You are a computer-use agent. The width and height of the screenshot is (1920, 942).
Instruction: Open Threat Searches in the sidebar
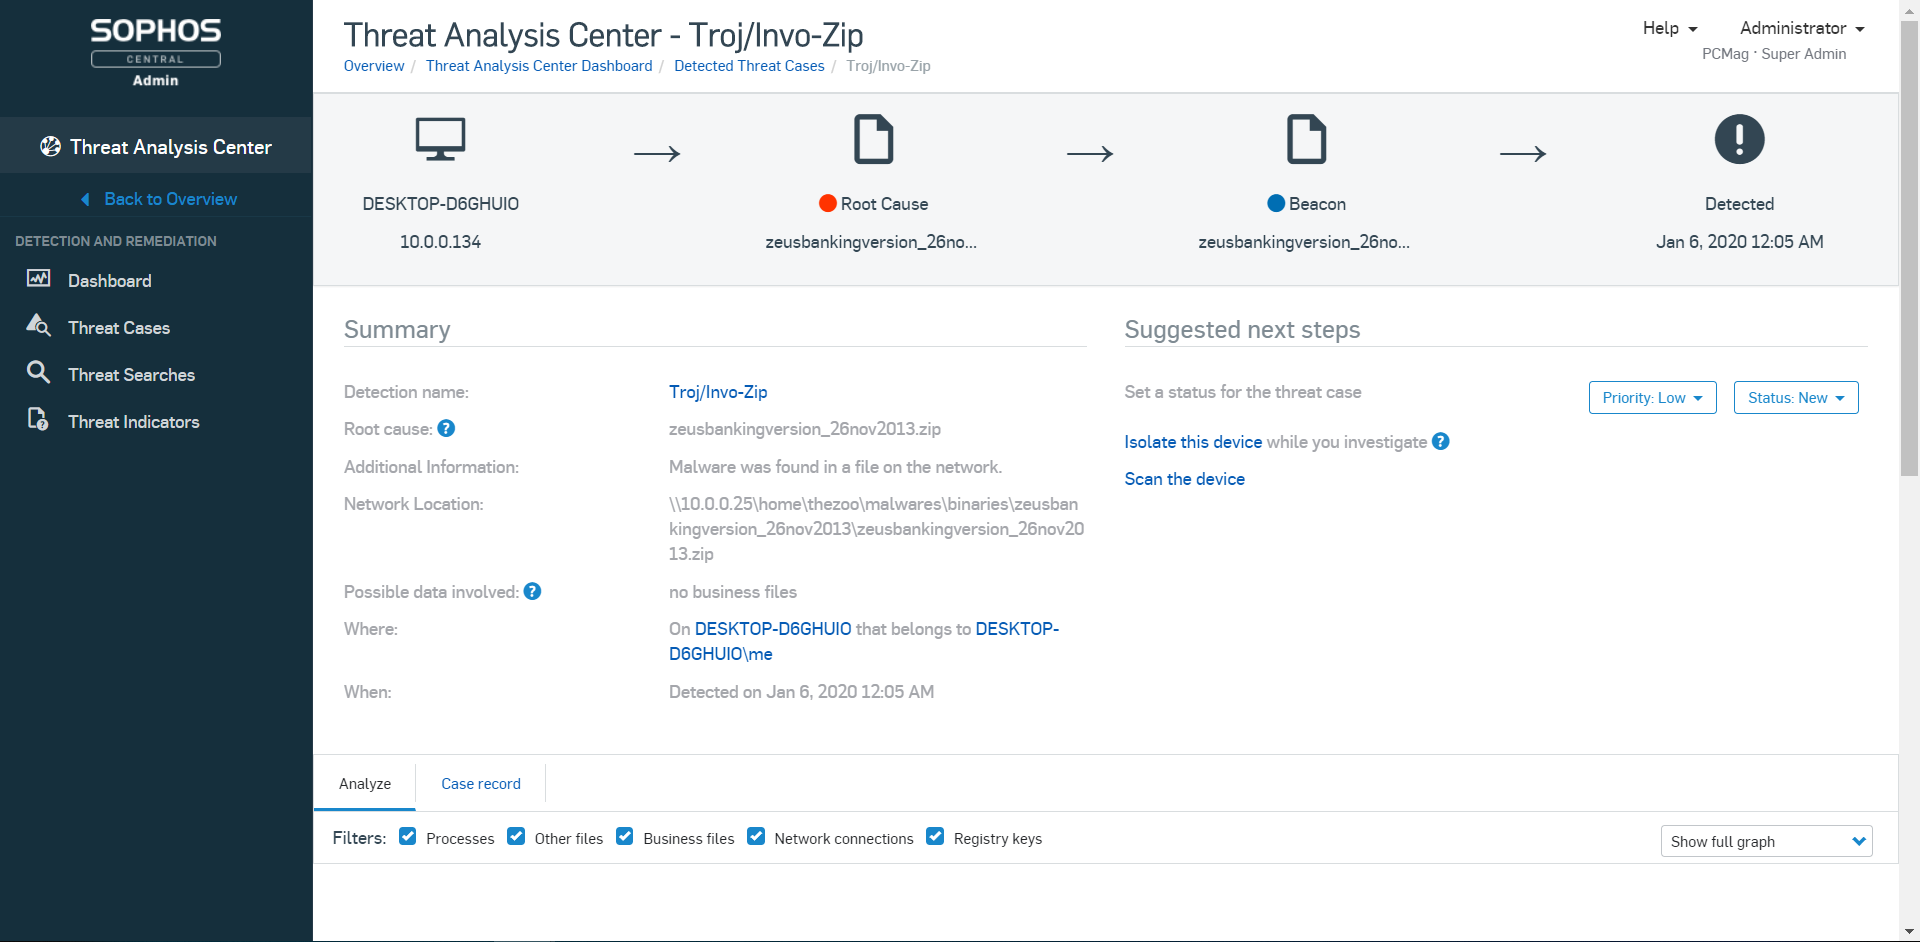point(131,375)
